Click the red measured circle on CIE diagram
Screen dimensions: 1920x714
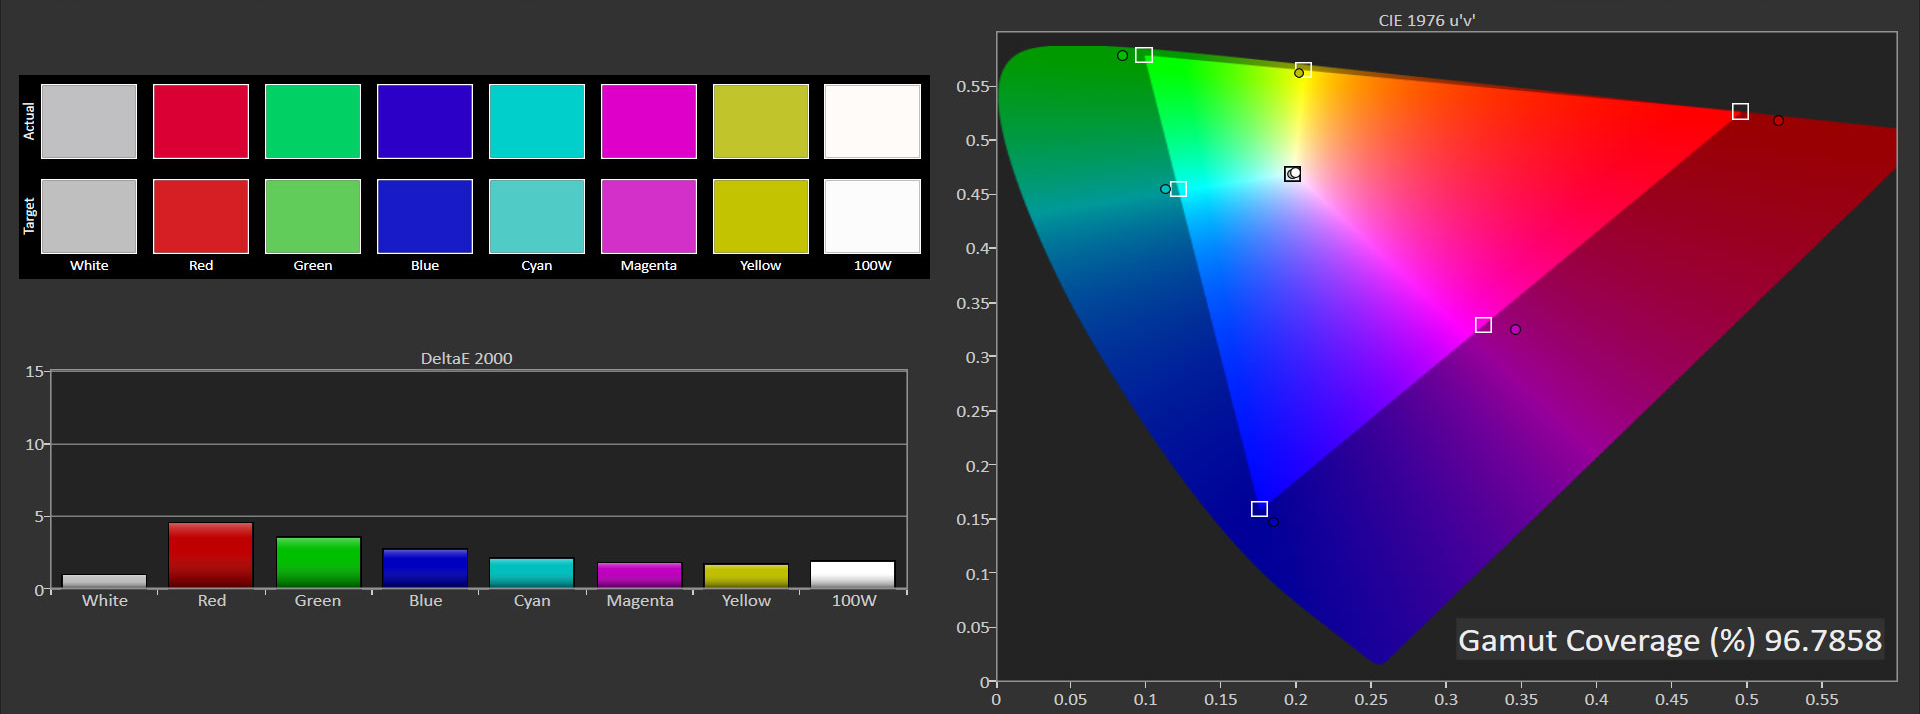coord(1778,120)
